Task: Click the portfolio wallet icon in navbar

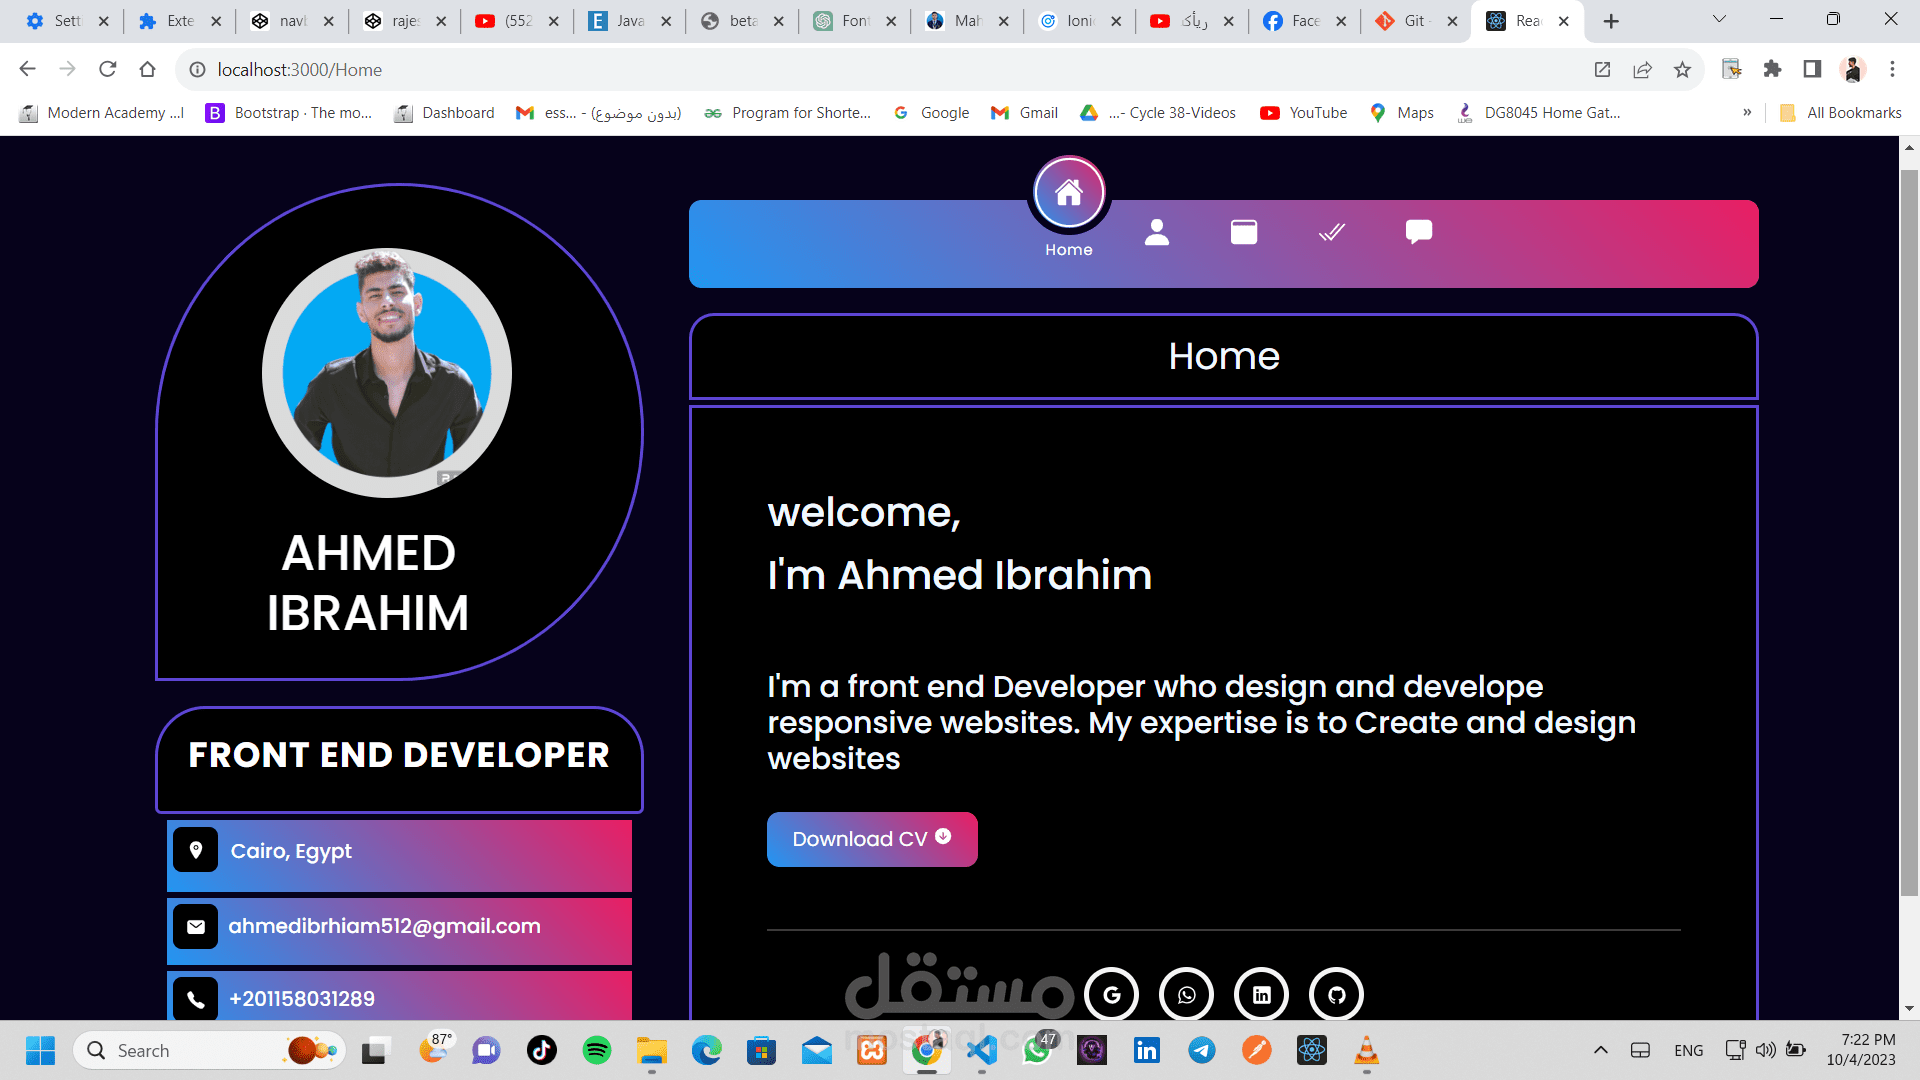Action: click(1243, 232)
